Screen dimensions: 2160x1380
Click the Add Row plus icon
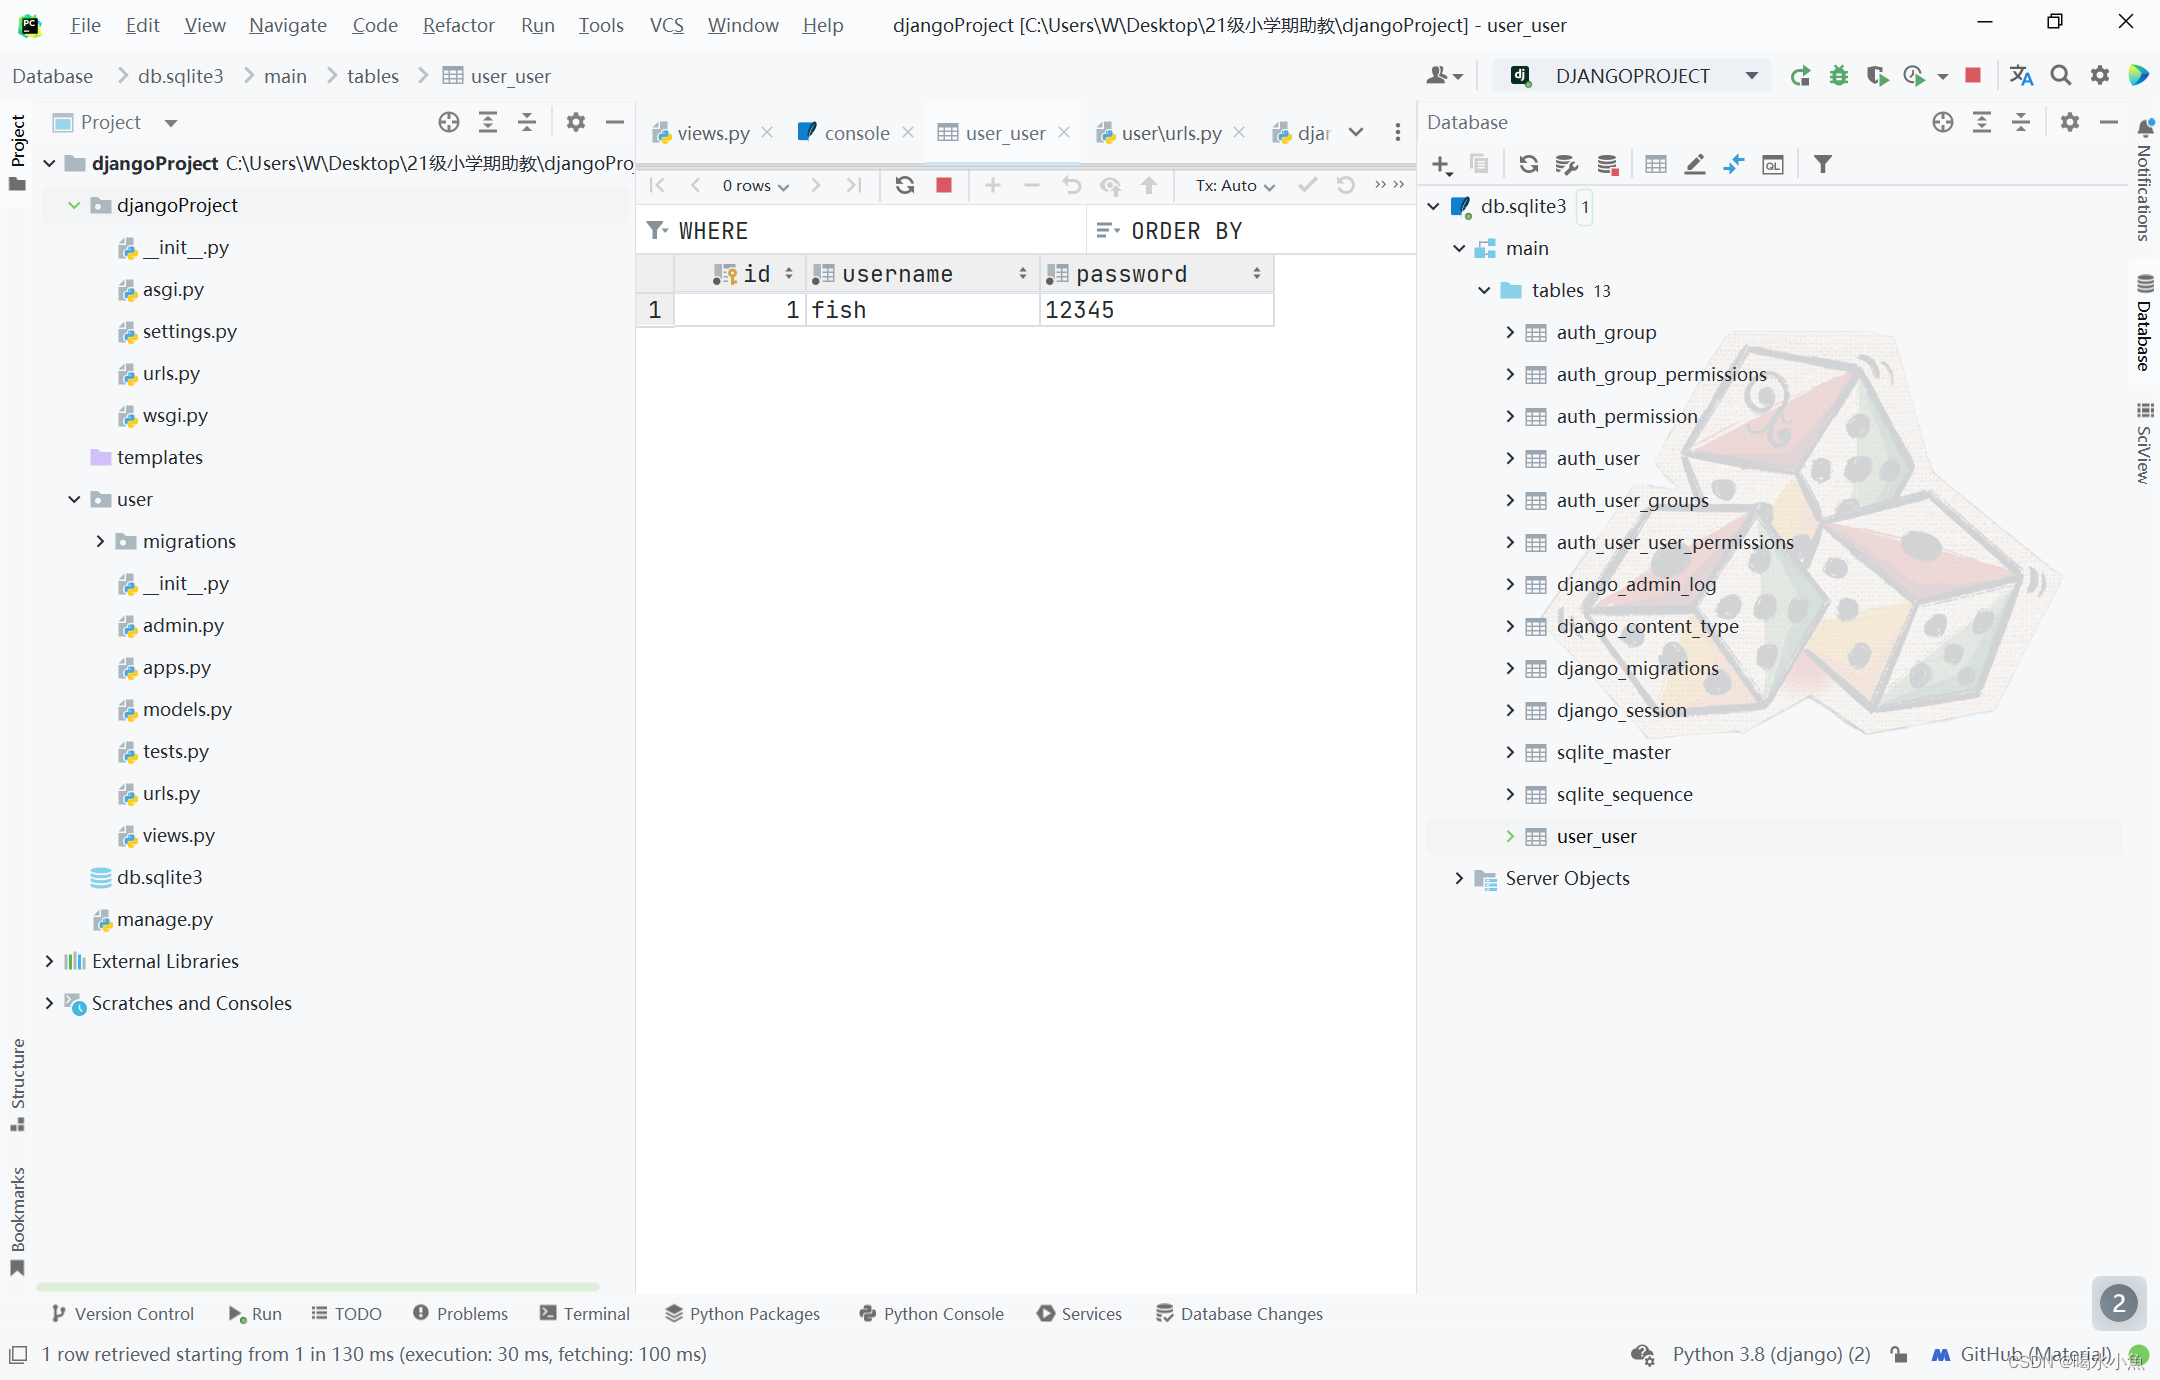[x=992, y=186]
